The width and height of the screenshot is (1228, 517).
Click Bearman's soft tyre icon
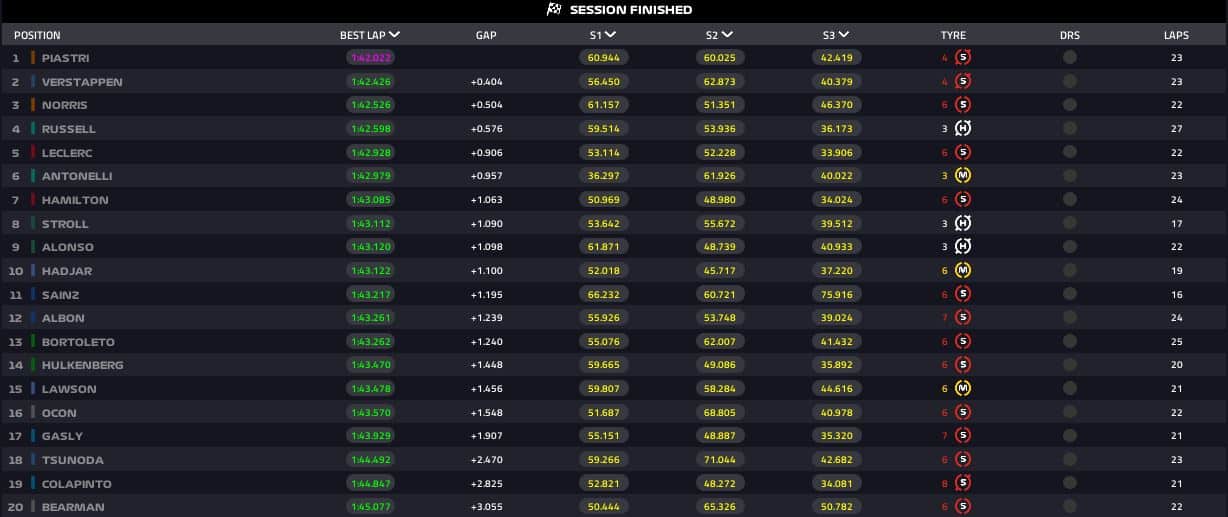963,506
